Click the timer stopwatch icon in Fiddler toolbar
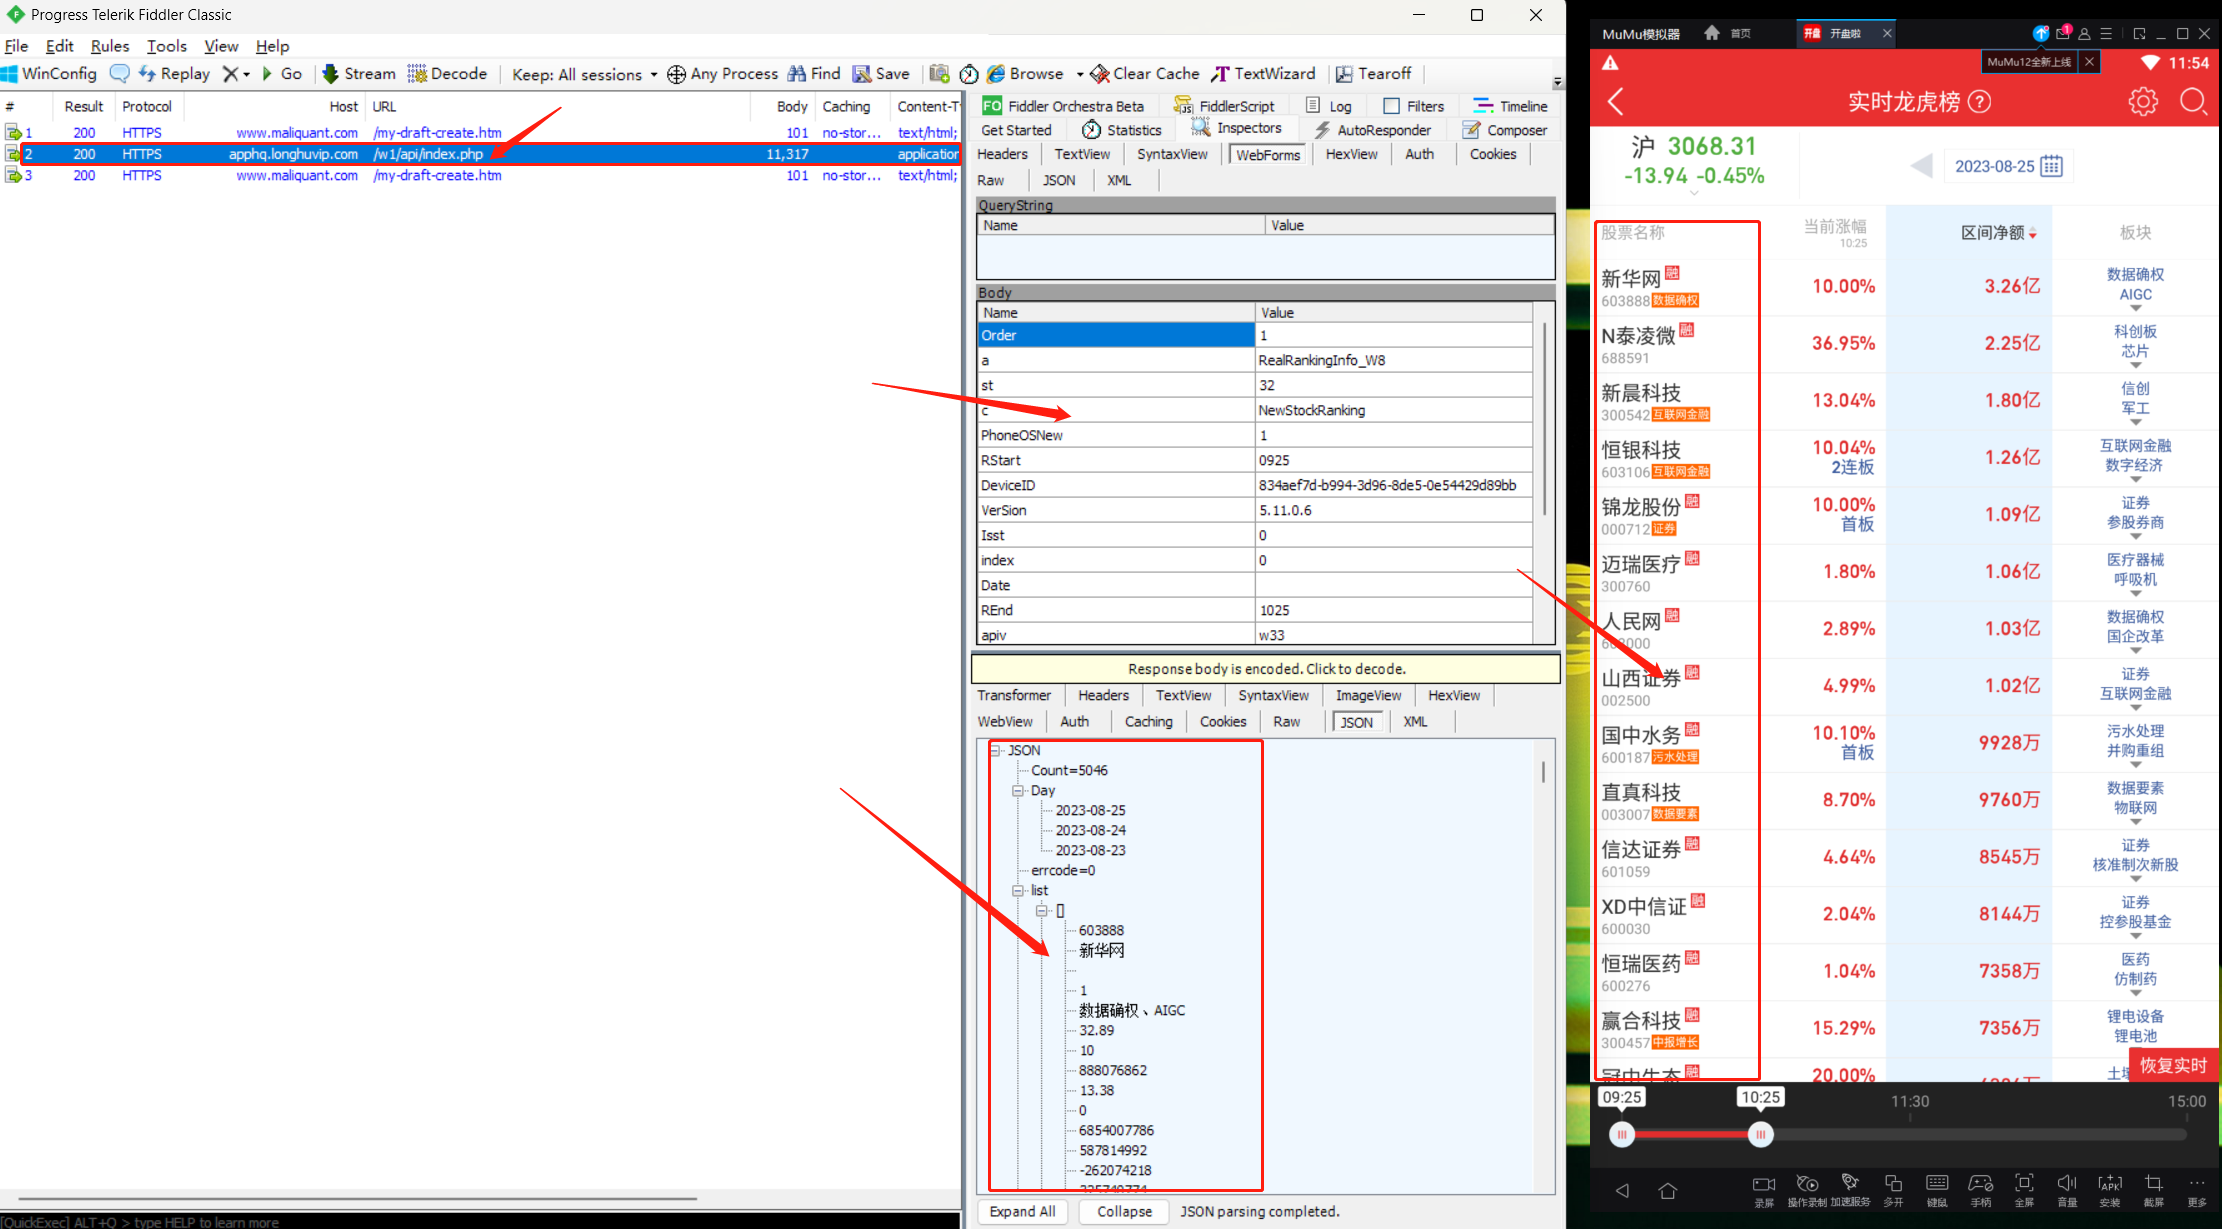This screenshot has width=2222, height=1229. point(969,74)
